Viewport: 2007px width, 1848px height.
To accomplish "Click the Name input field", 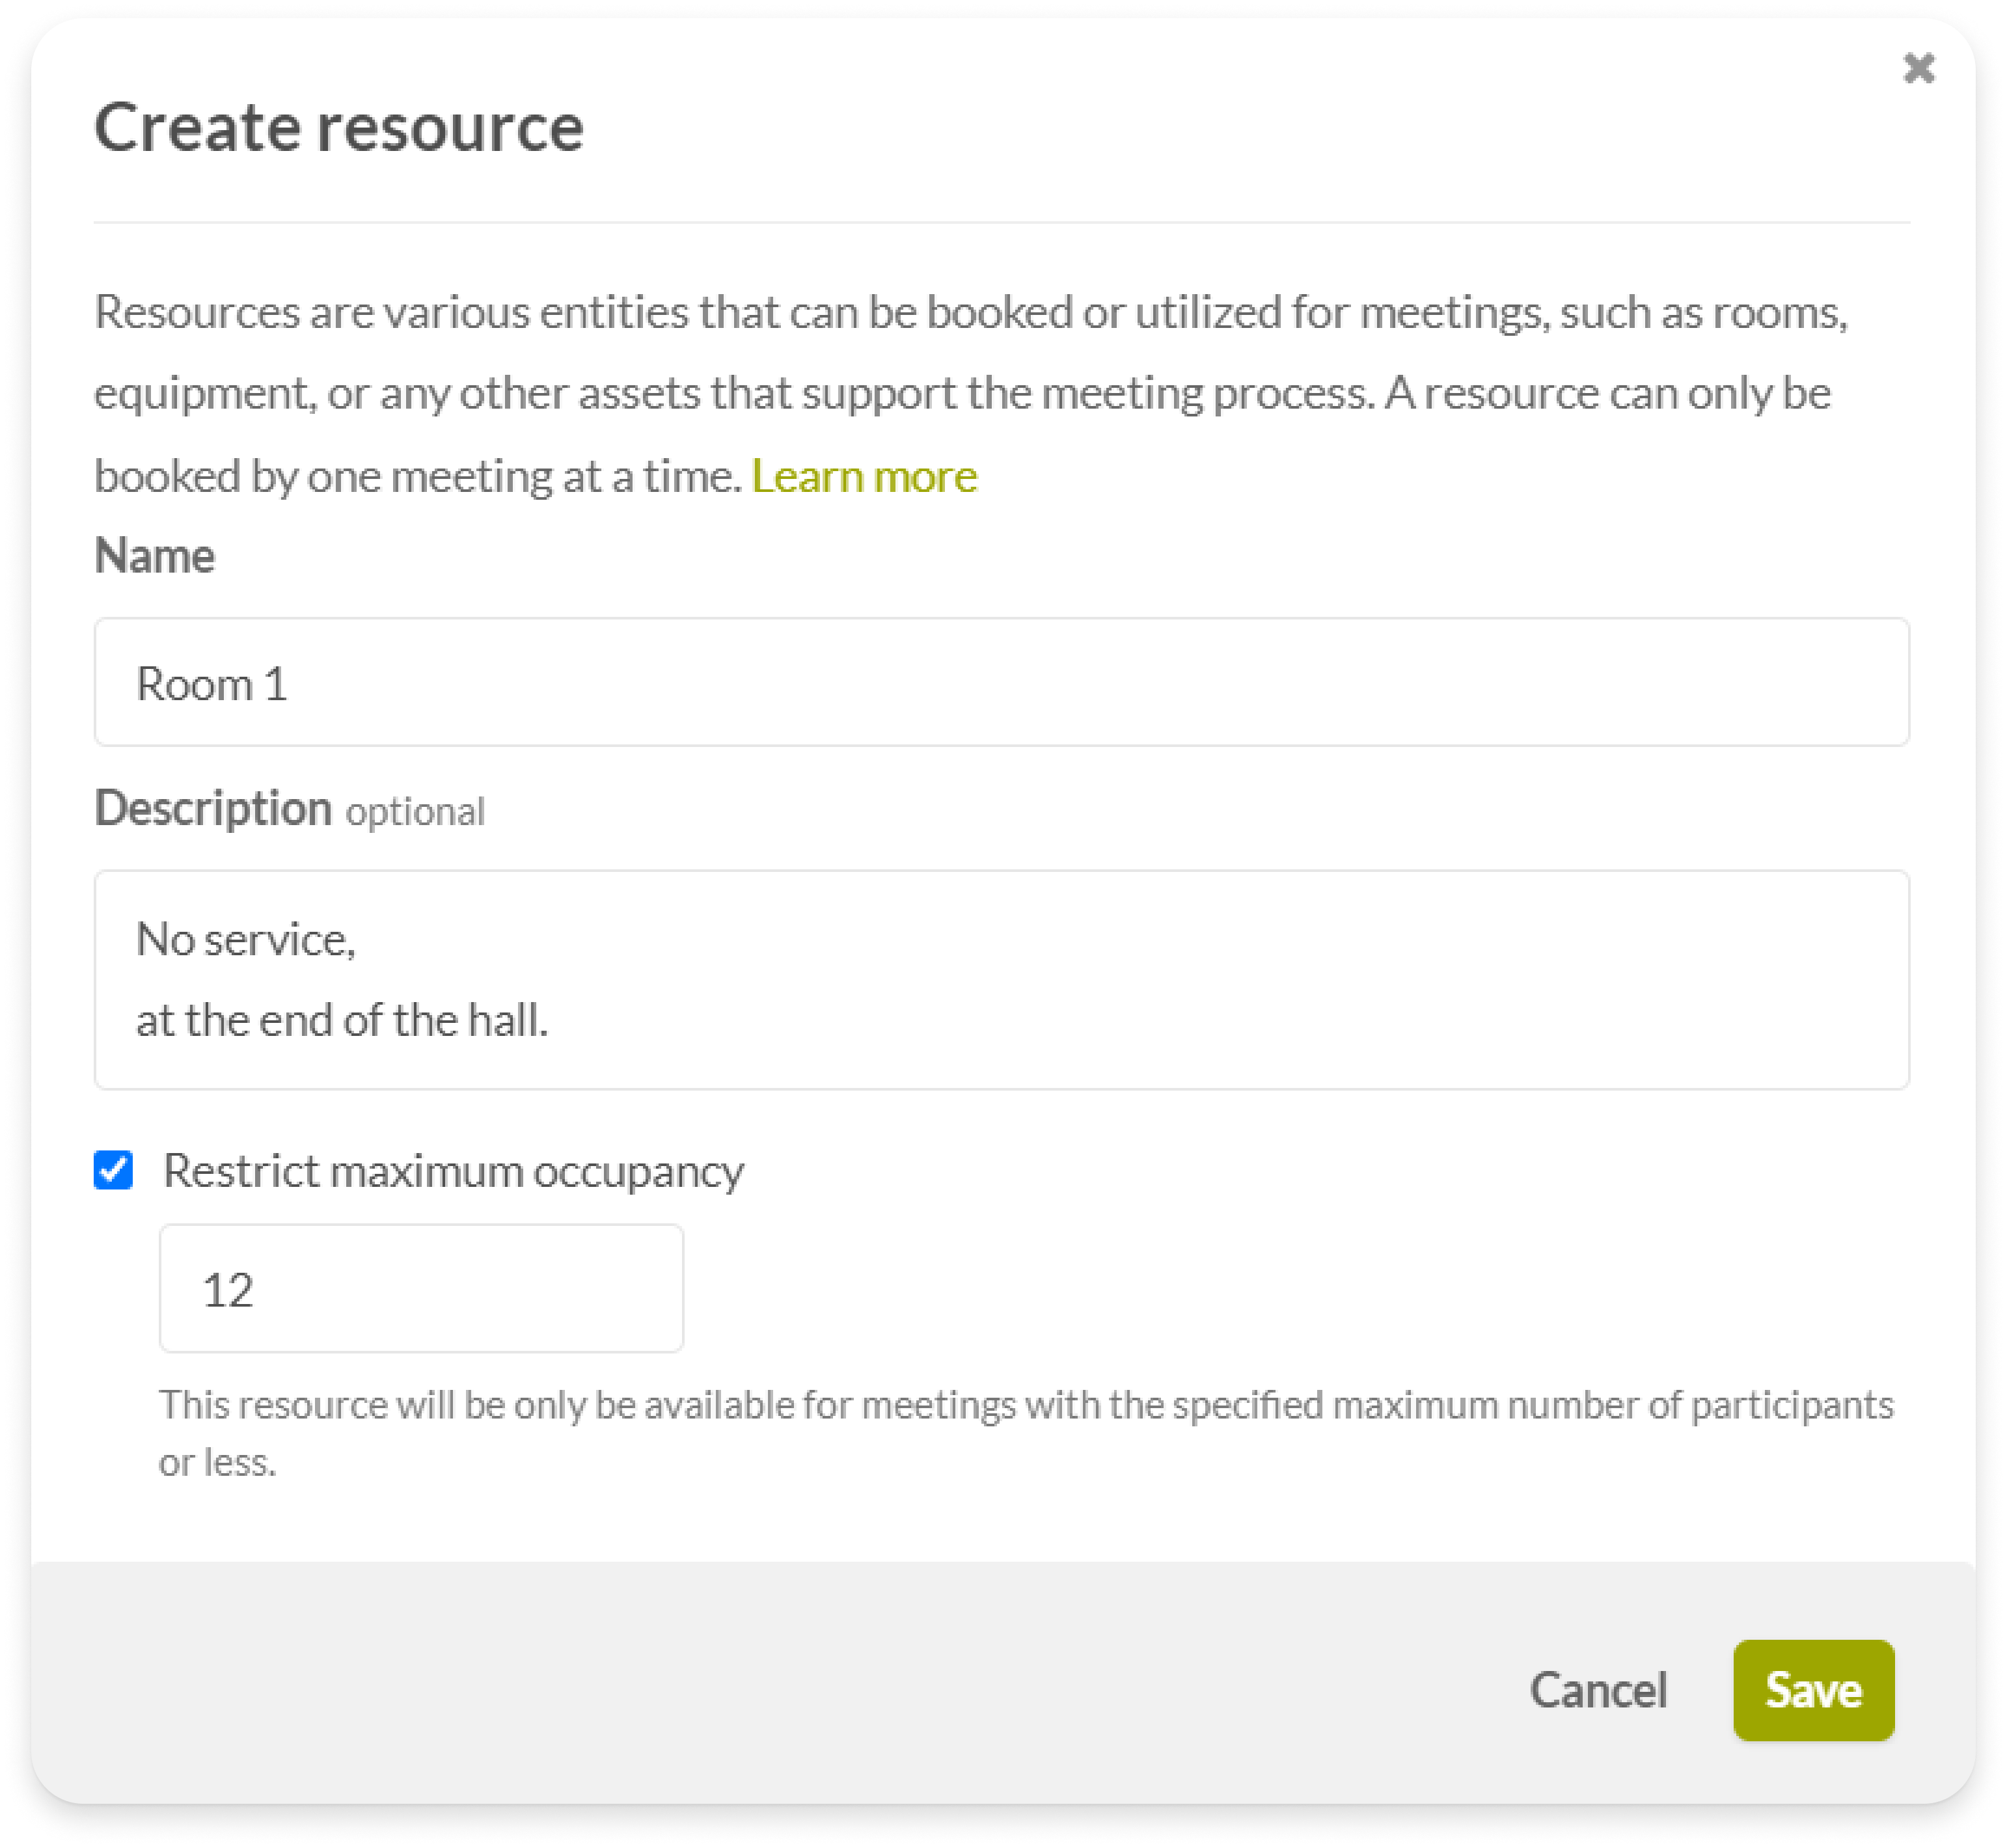I will (x=1001, y=682).
